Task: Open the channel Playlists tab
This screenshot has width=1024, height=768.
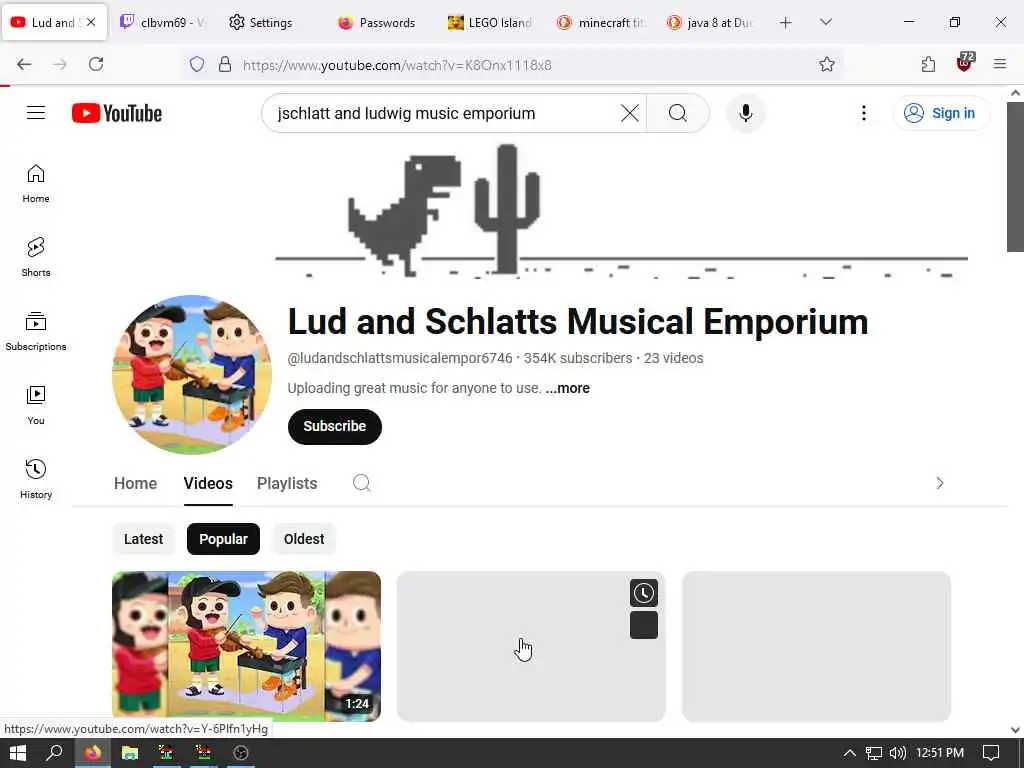Action: coord(287,483)
